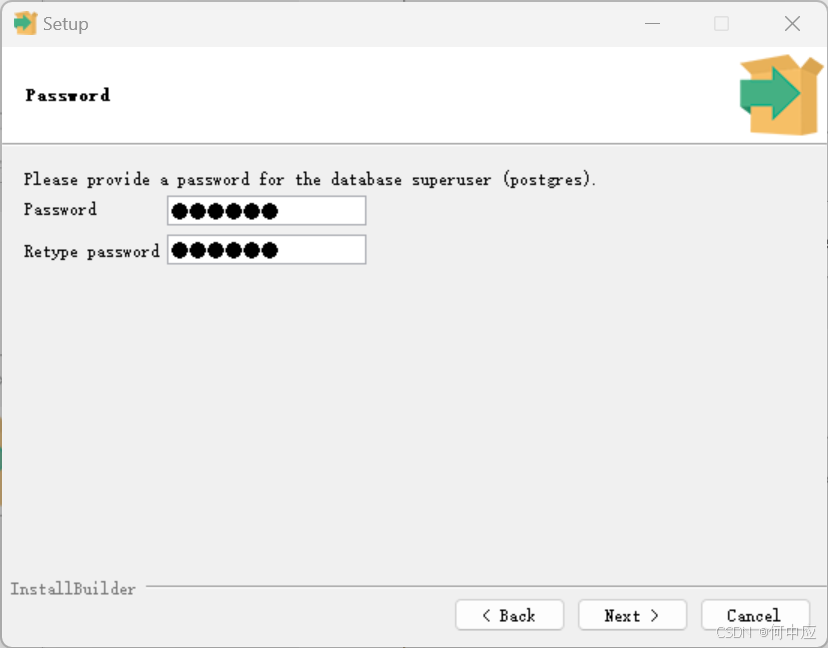Click the InstallBuilder label
The height and width of the screenshot is (648, 828).
point(73,588)
